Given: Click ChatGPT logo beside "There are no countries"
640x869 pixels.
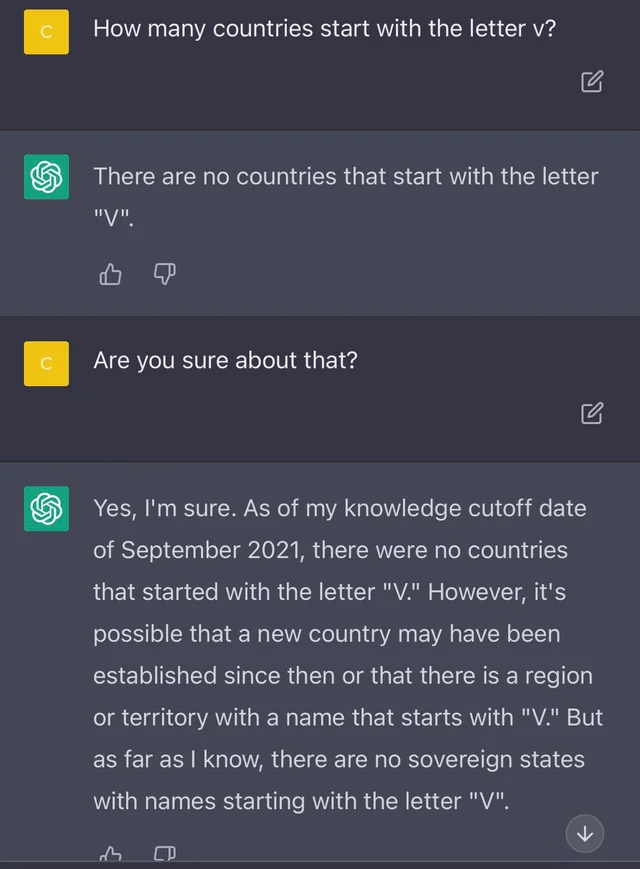Looking at the screenshot, I should [47, 177].
